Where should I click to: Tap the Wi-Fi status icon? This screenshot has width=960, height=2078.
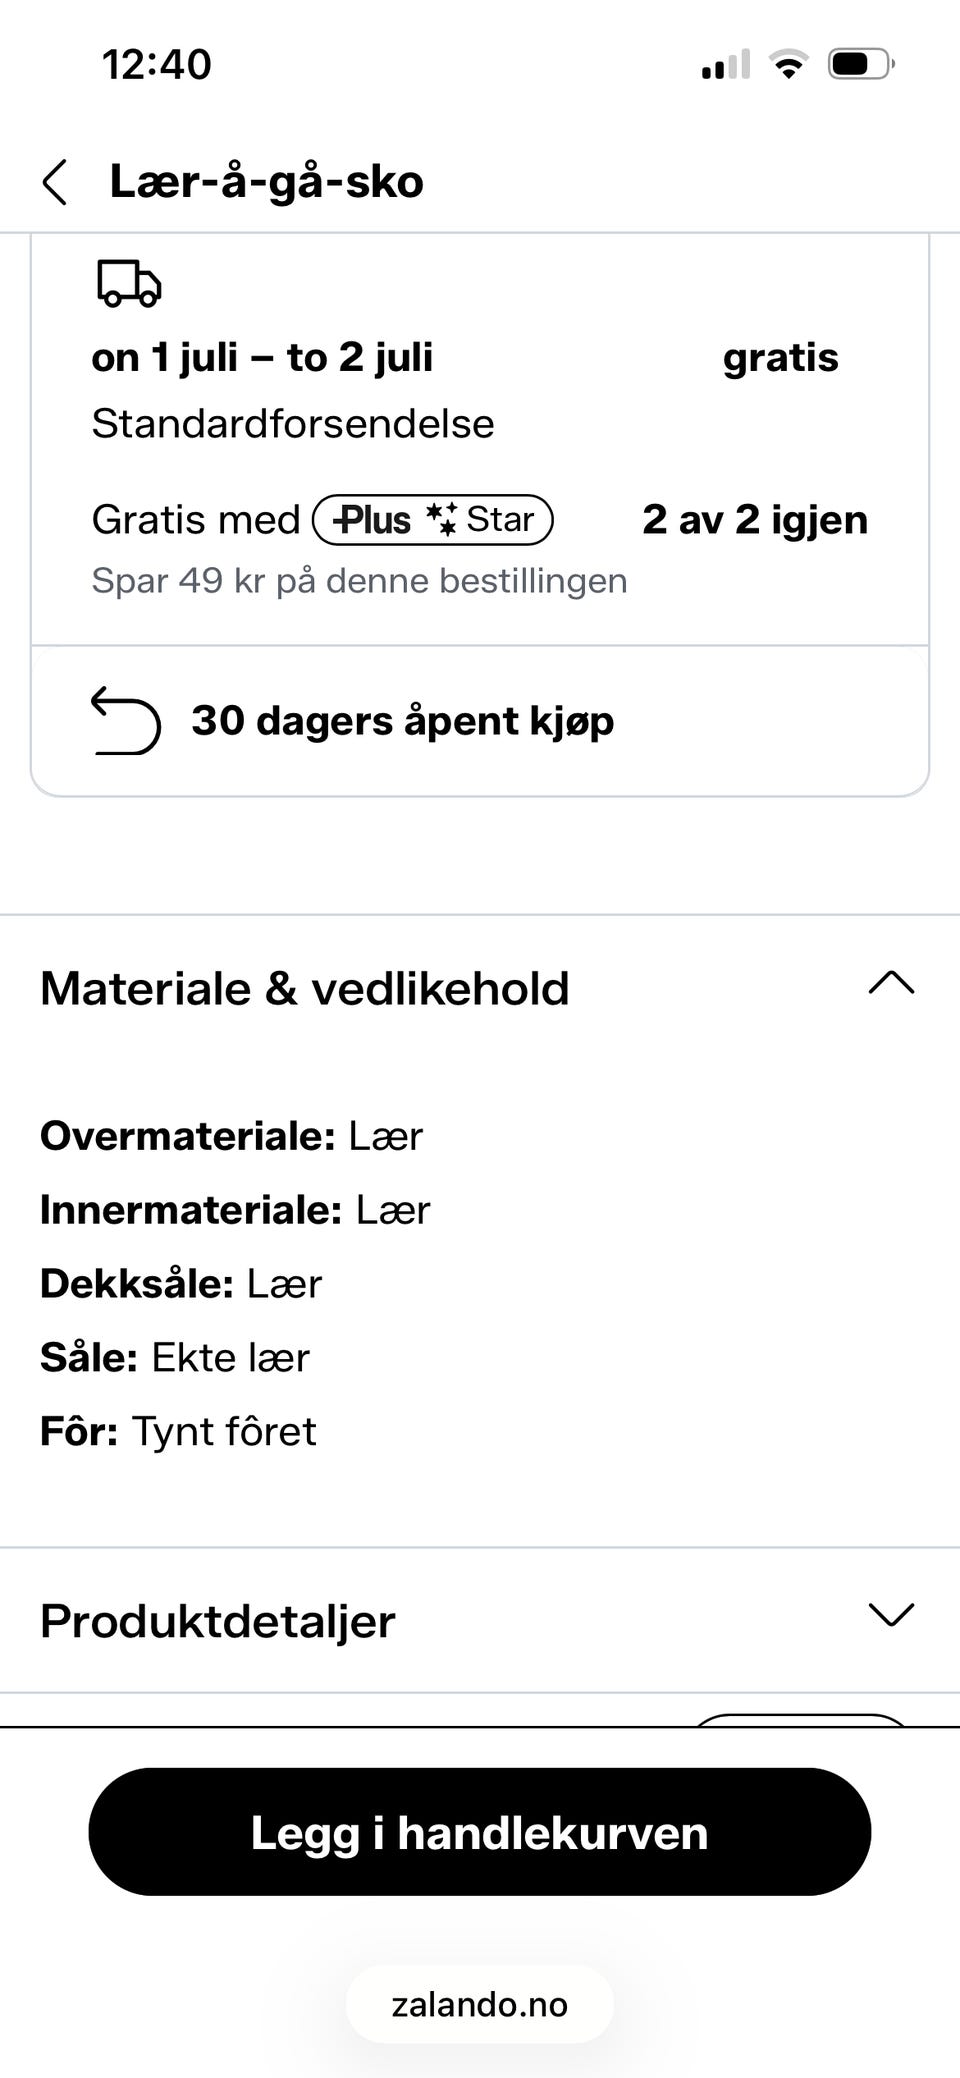(x=789, y=65)
